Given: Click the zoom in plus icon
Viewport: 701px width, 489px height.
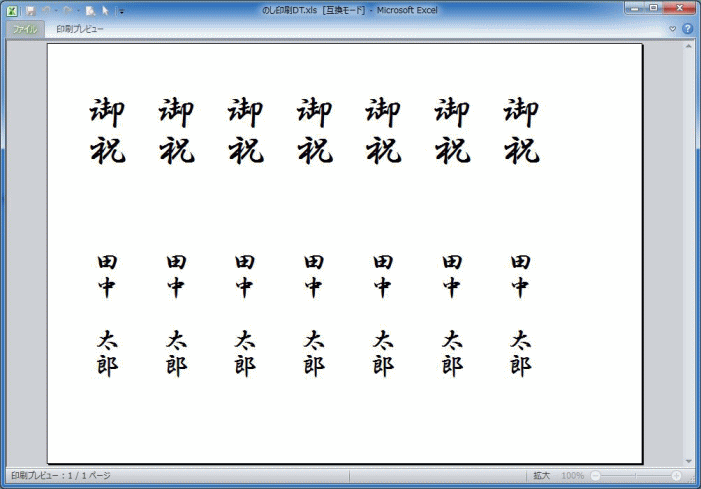Looking at the screenshot, I should 677,476.
